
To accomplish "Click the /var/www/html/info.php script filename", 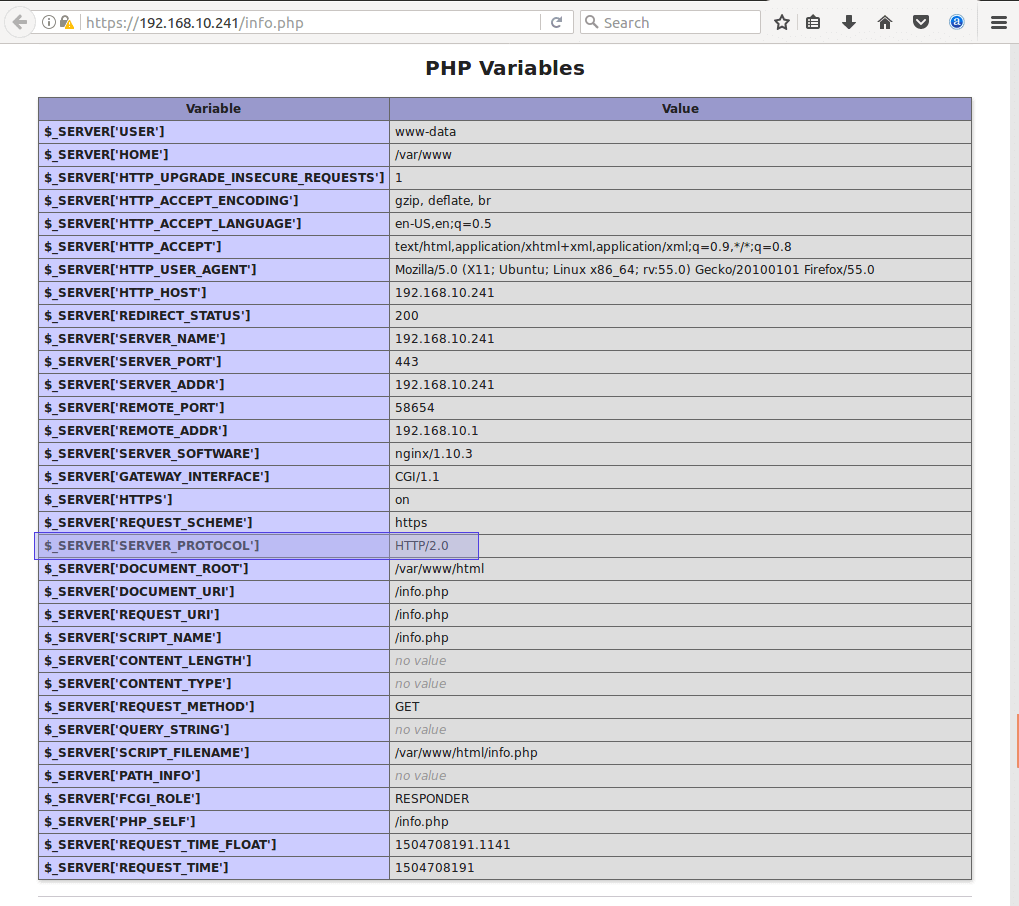I will [466, 753].
